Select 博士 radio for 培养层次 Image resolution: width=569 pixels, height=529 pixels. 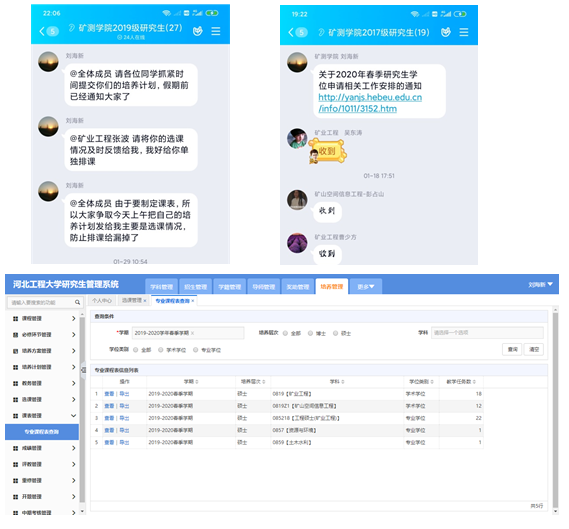[310, 333]
